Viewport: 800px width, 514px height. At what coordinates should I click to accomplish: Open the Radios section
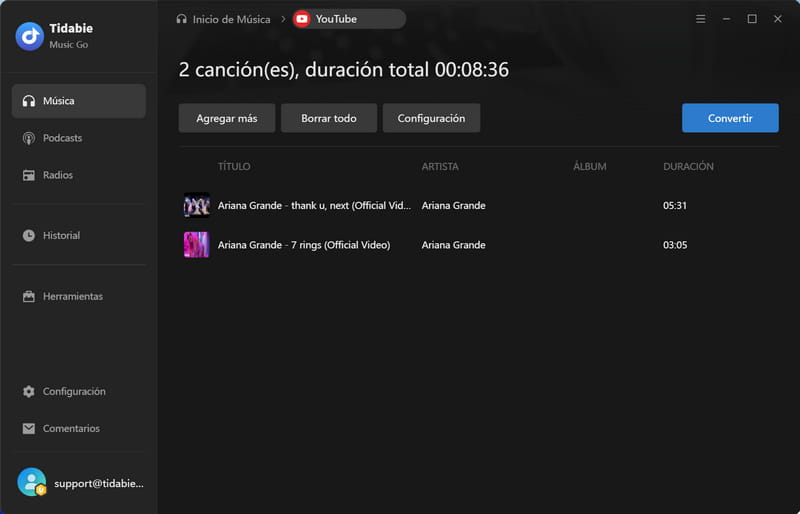coord(79,175)
